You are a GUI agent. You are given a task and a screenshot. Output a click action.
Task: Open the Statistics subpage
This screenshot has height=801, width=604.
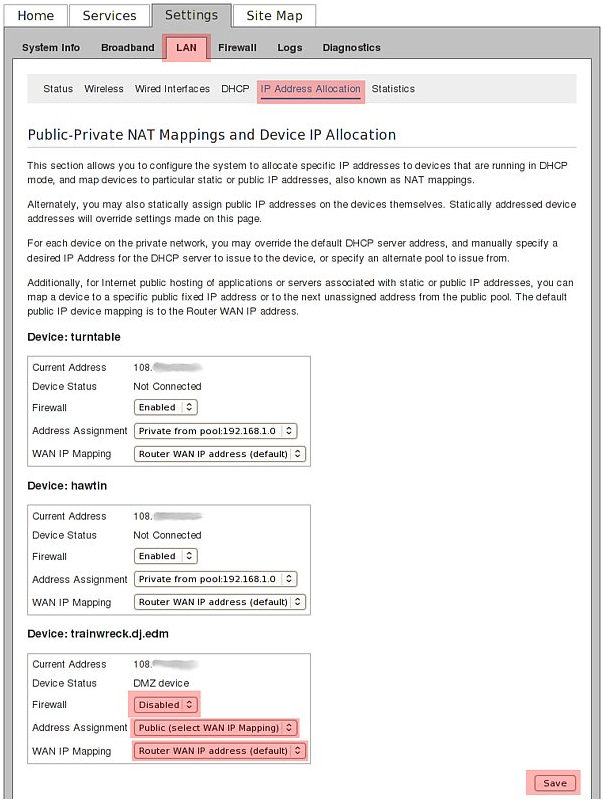tap(393, 89)
